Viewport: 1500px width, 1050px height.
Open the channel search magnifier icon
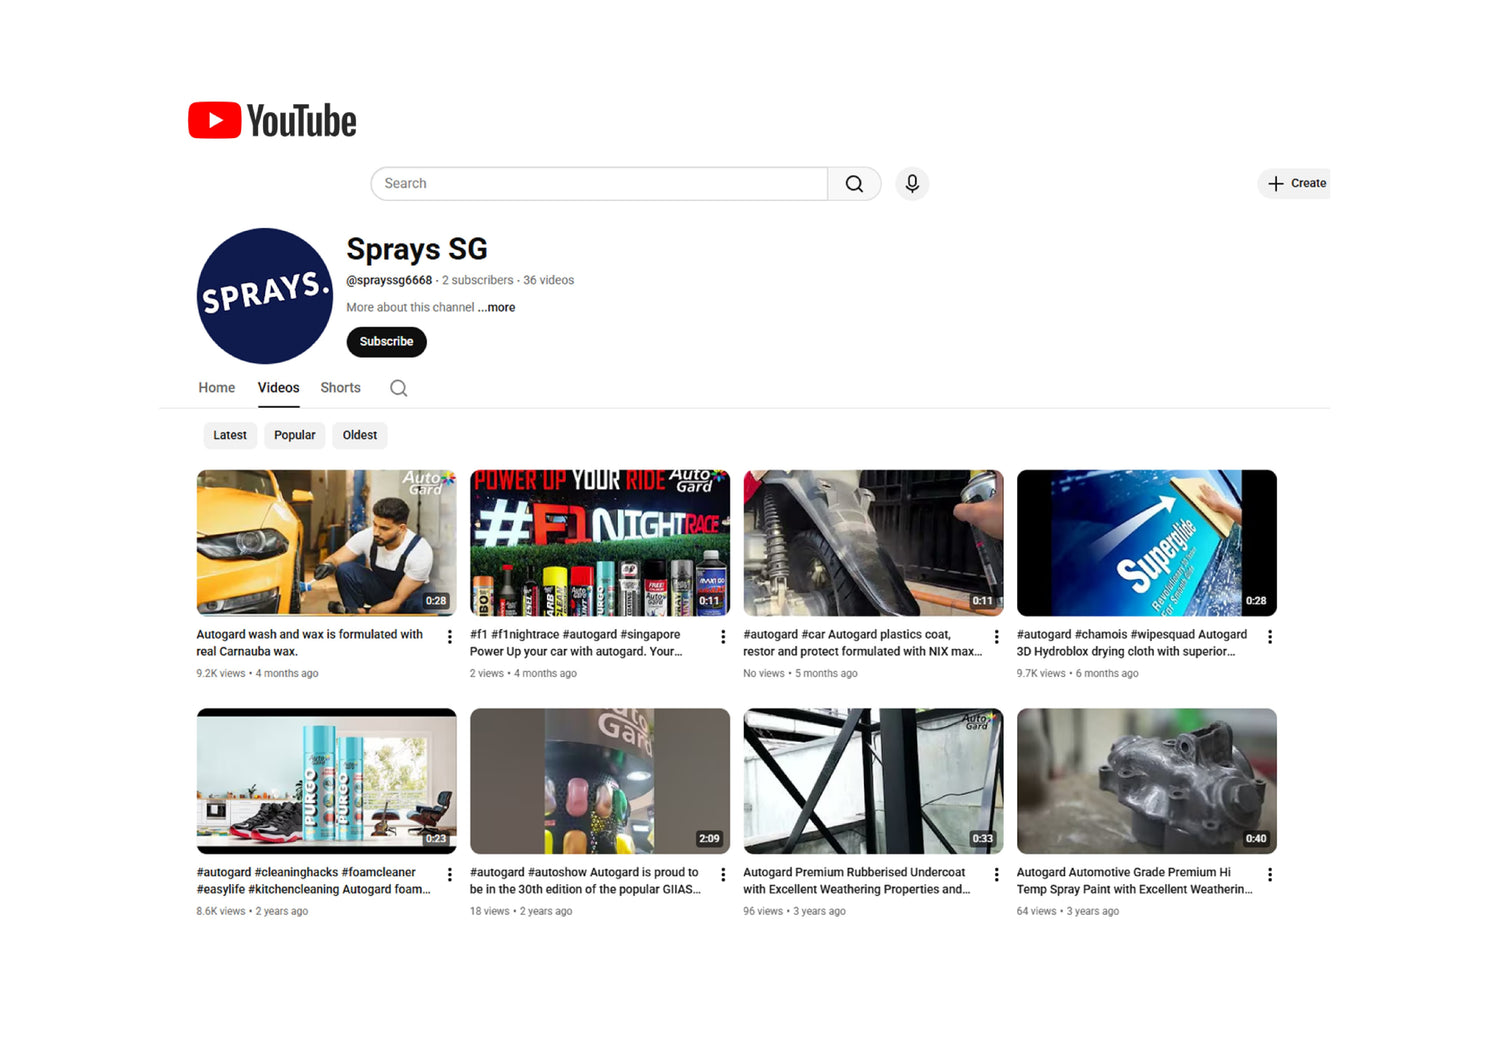point(398,388)
